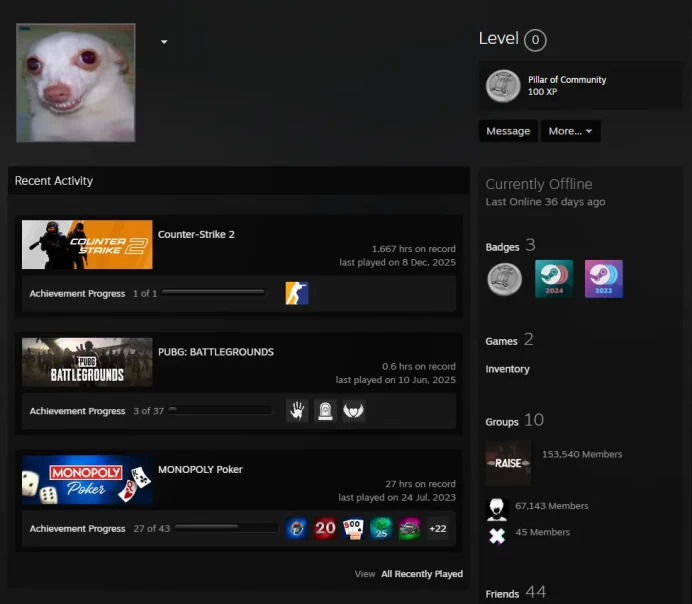Open the Steam 2022 badge
This screenshot has width=692, height=604.
604,279
